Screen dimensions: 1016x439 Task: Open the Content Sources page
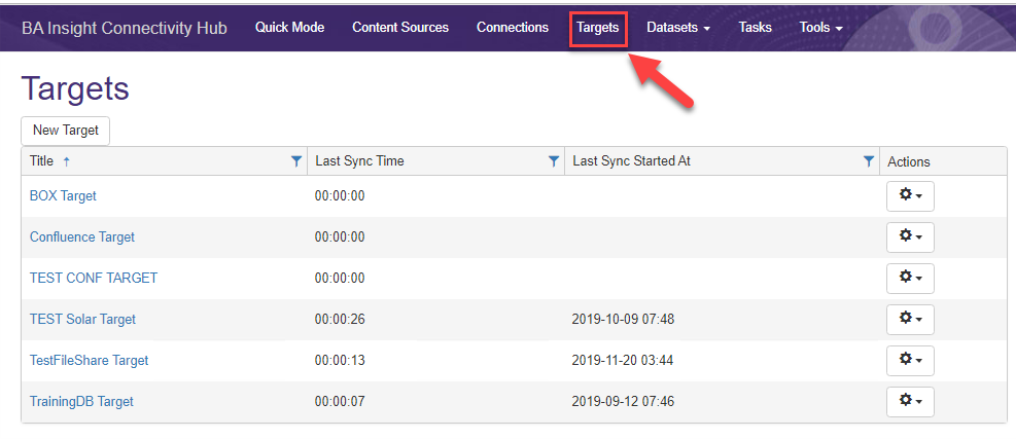click(400, 28)
